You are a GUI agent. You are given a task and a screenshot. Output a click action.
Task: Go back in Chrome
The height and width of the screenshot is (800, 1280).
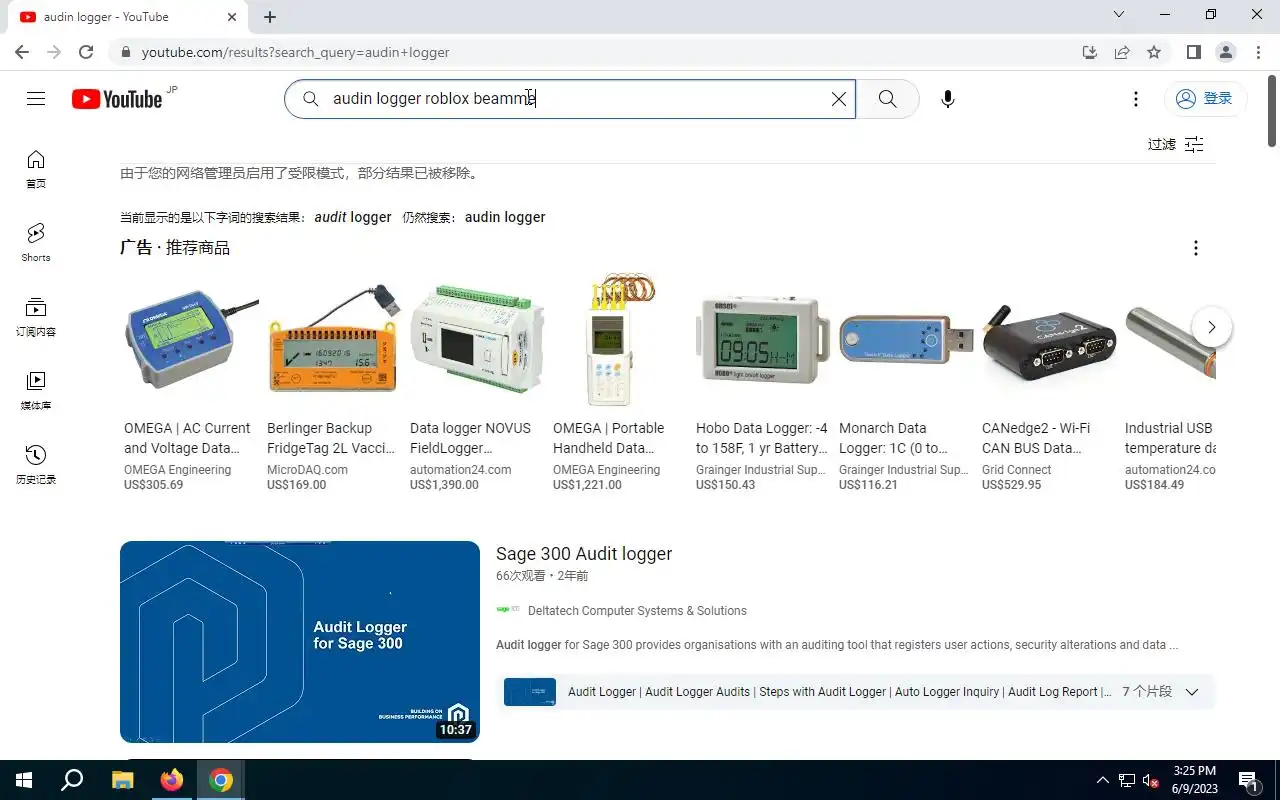pos(22,52)
